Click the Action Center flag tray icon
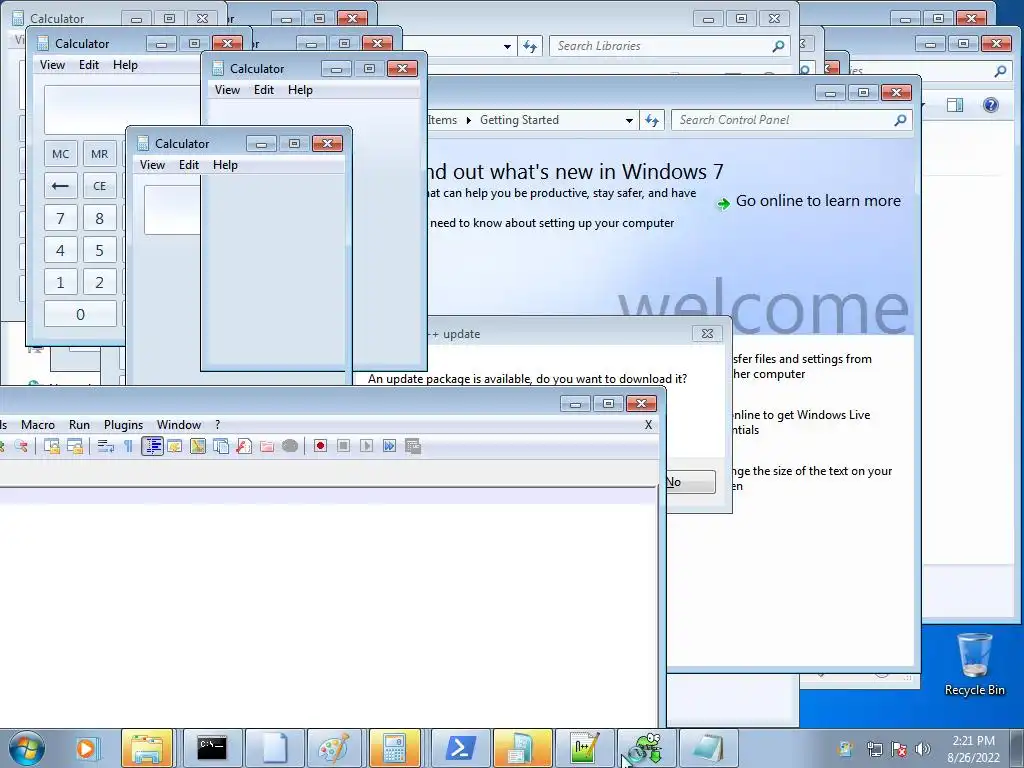Viewport: 1024px width, 768px height. [x=899, y=749]
